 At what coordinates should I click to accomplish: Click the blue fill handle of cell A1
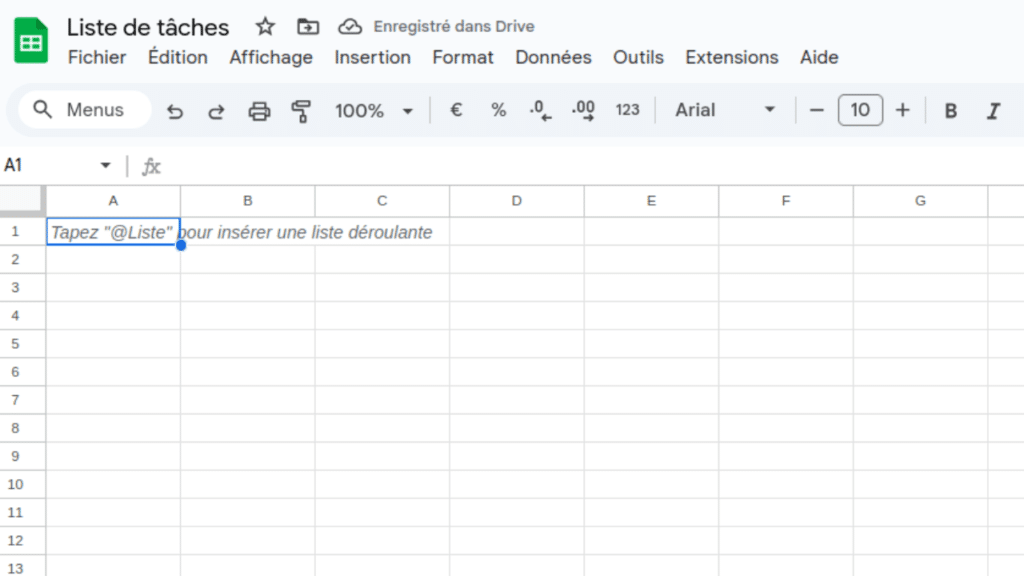(181, 246)
